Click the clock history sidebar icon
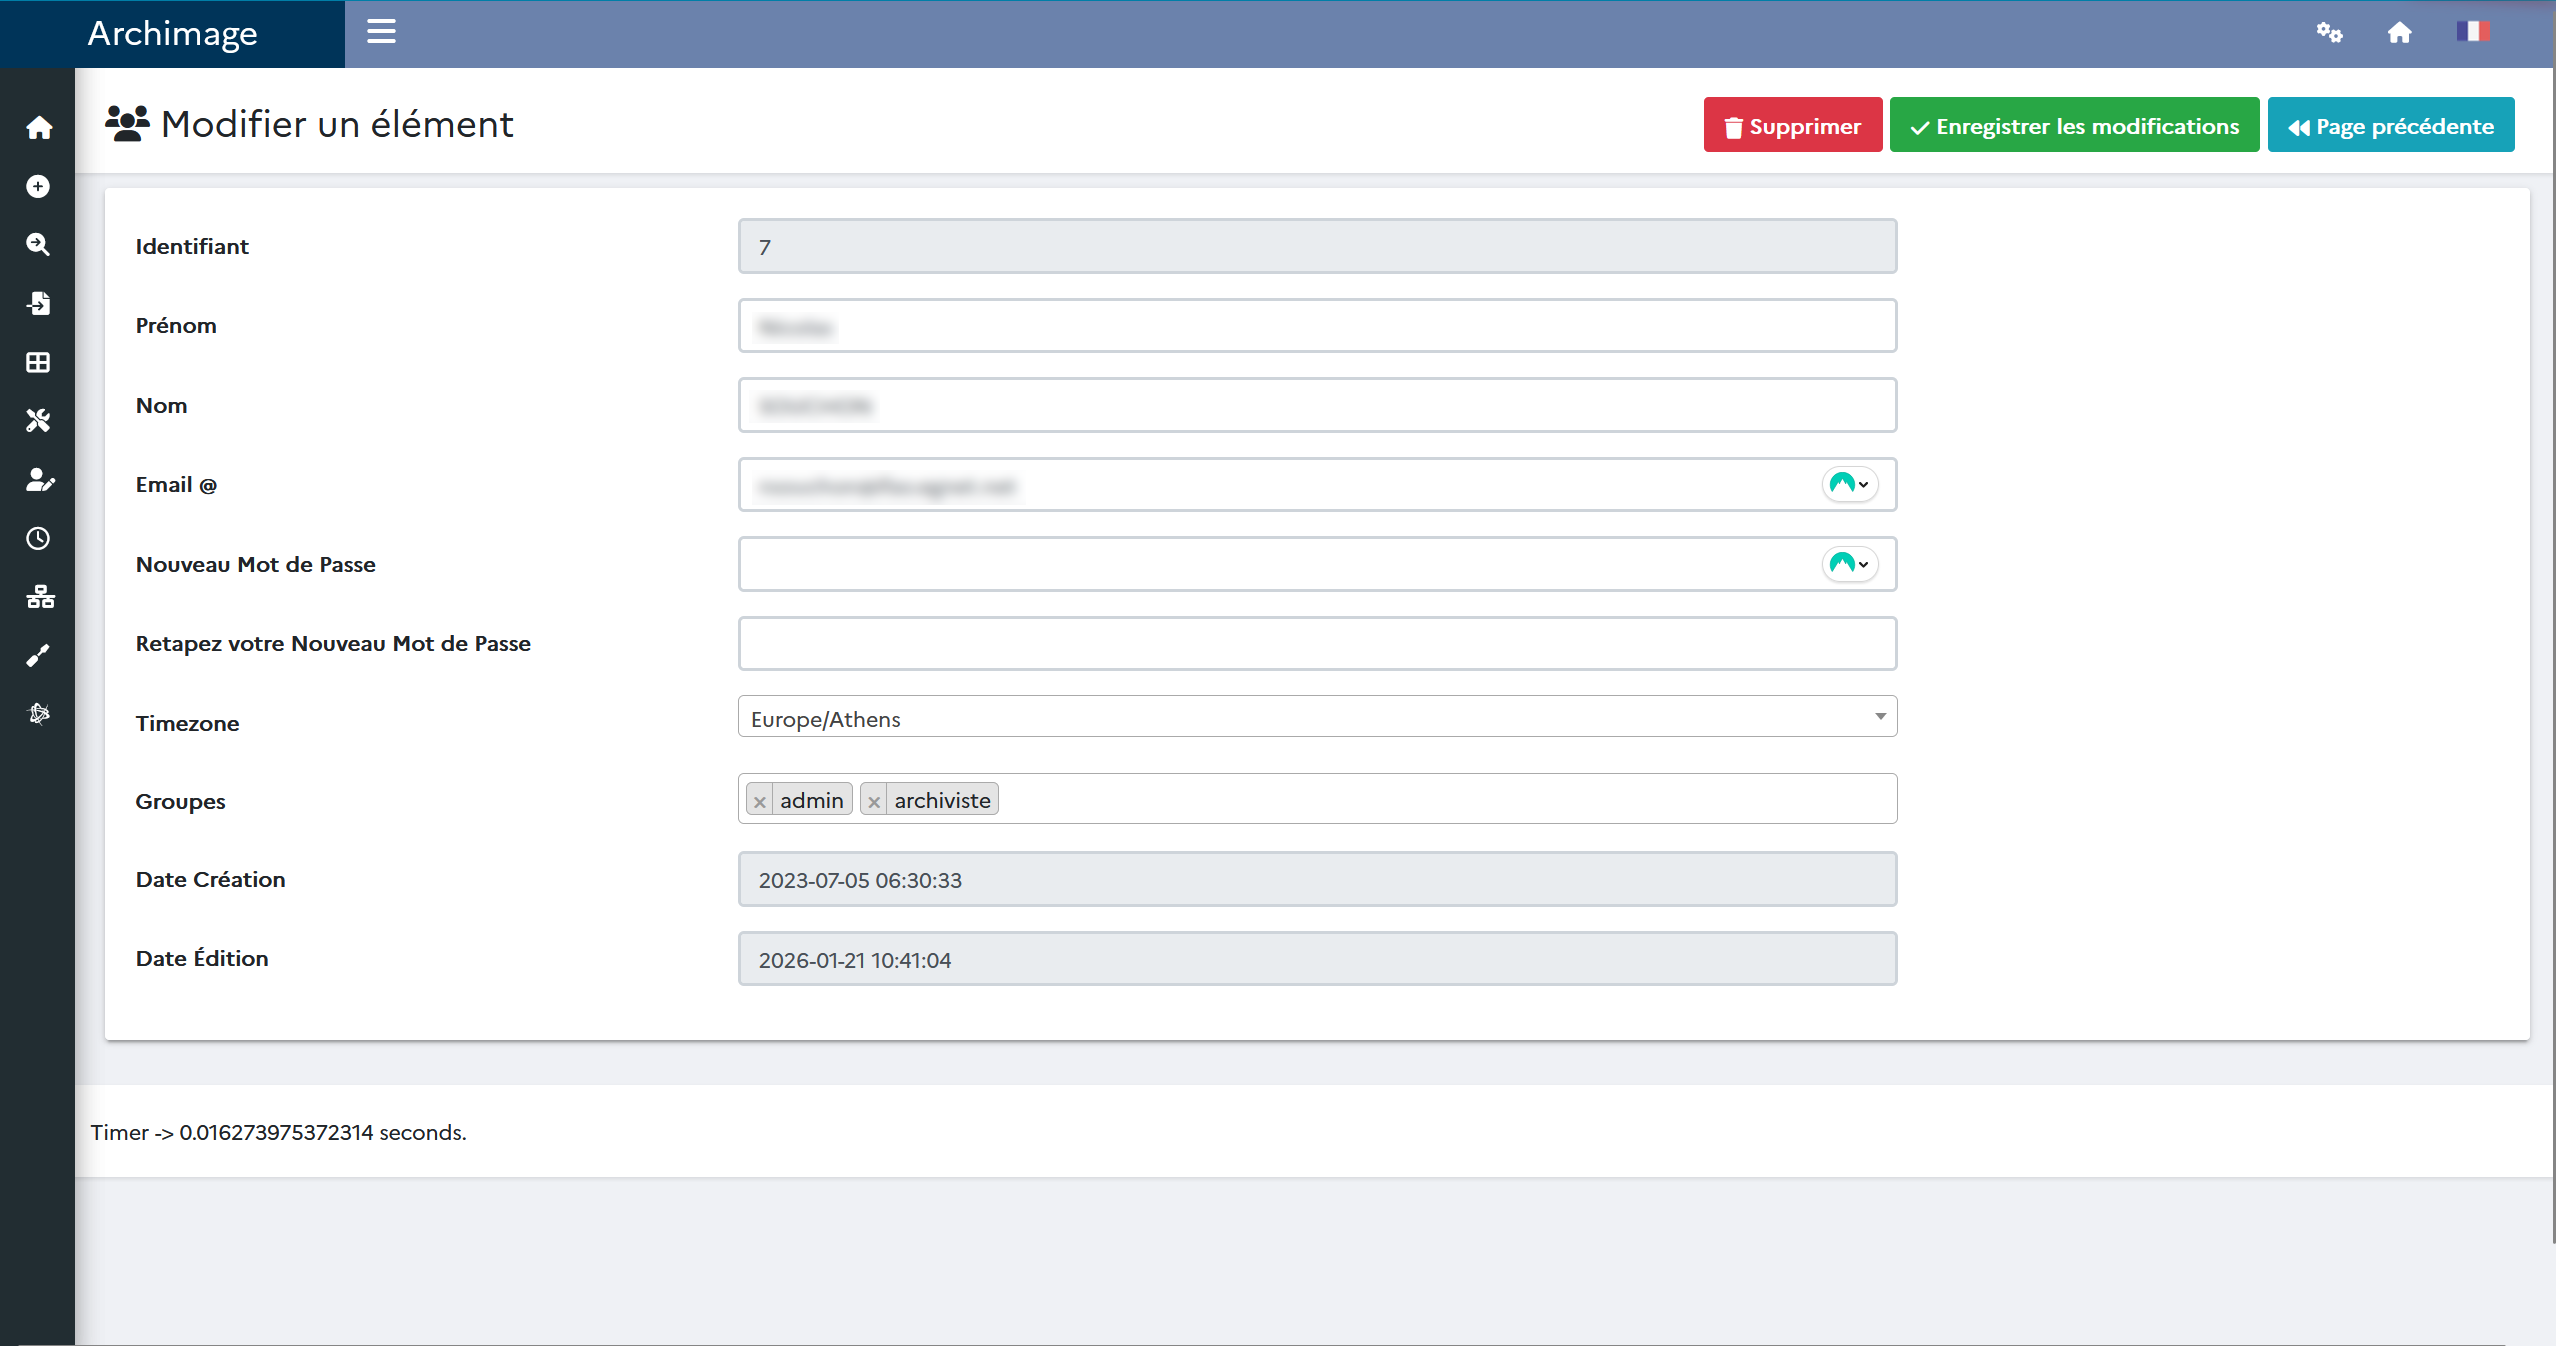The image size is (2556, 1346). point(38,538)
